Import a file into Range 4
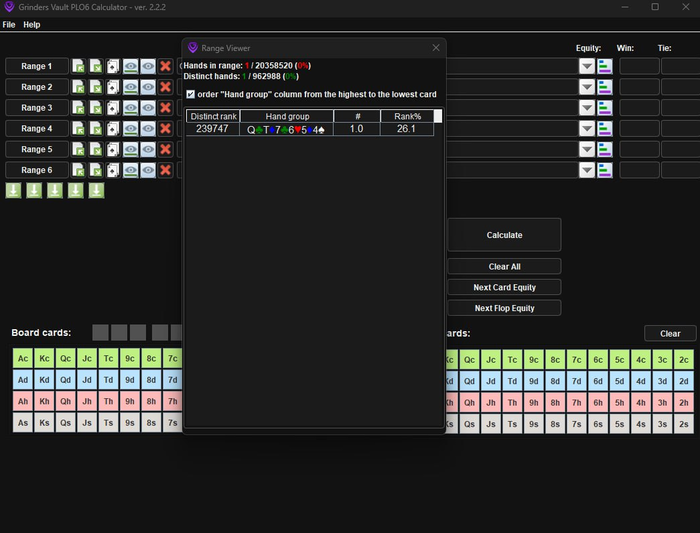 point(78,129)
